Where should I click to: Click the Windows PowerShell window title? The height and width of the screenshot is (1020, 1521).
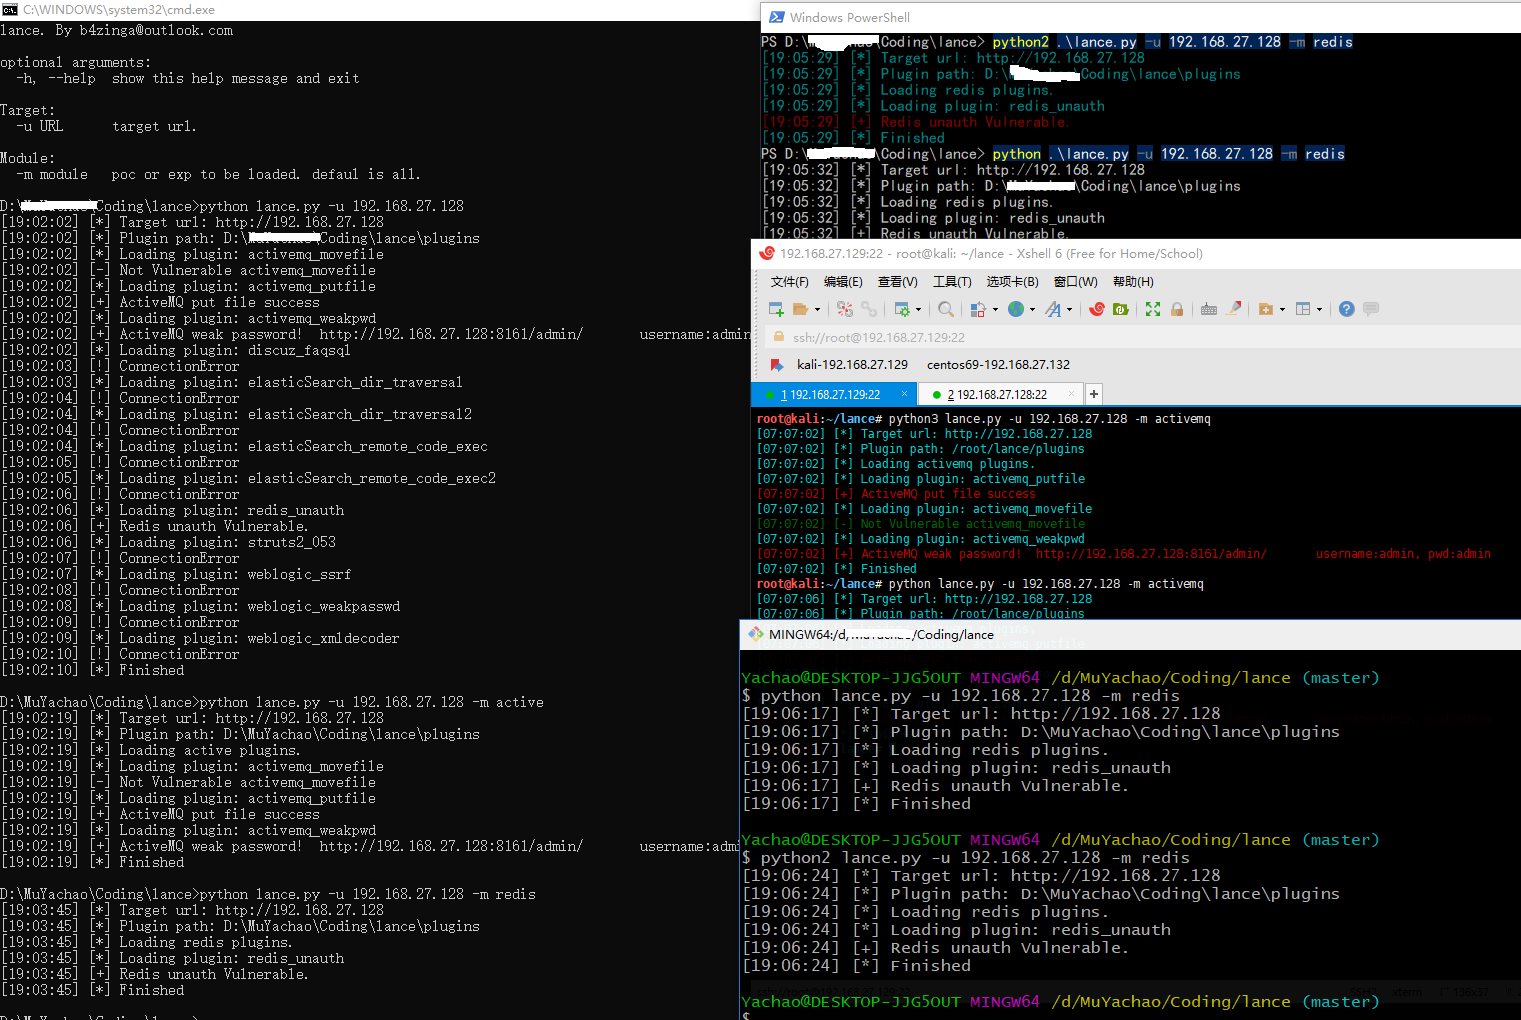[x=850, y=17]
